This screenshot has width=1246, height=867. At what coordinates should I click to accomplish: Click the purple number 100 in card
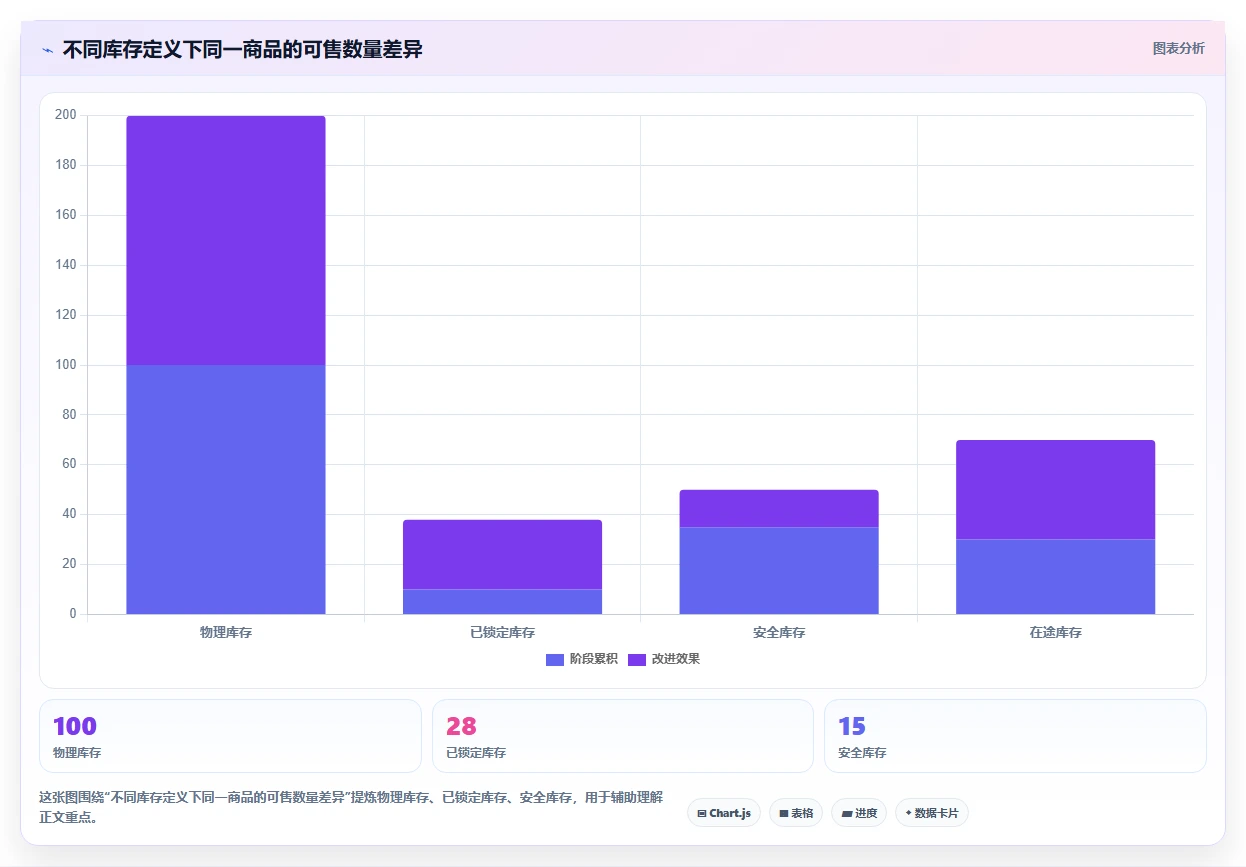(75, 726)
